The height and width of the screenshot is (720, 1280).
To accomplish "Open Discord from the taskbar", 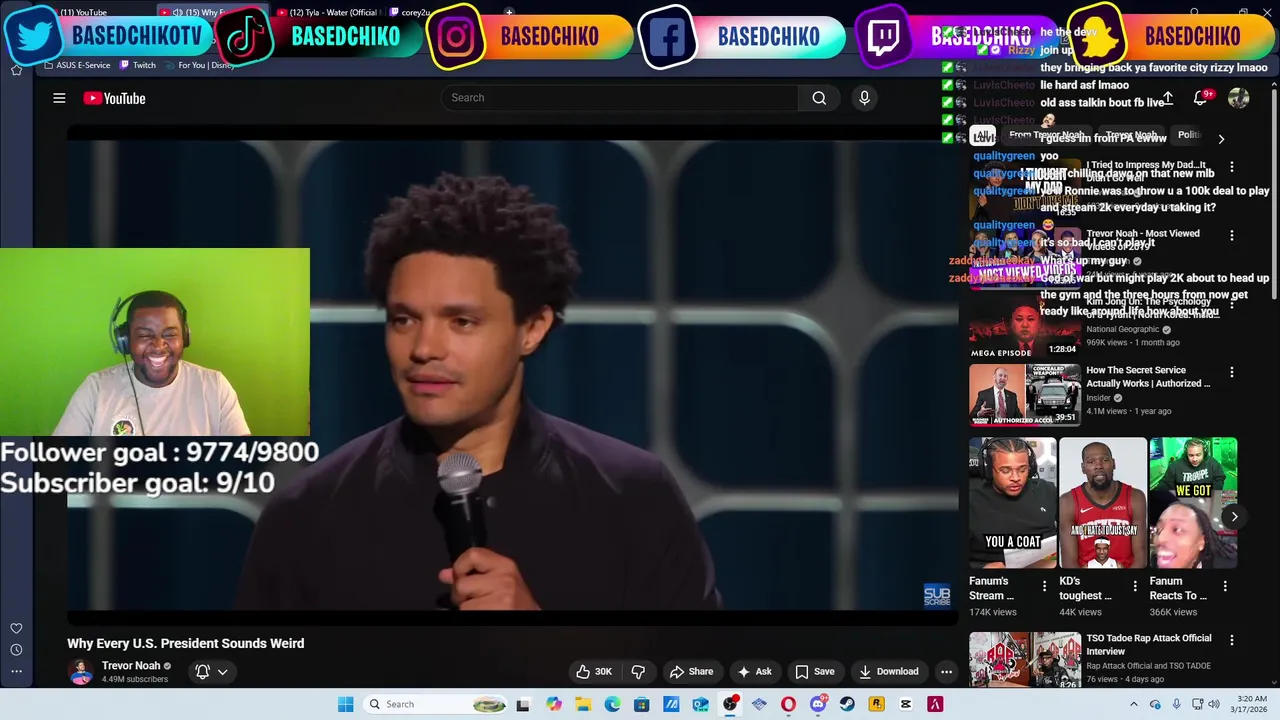I will pyautogui.click(x=818, y=704).
